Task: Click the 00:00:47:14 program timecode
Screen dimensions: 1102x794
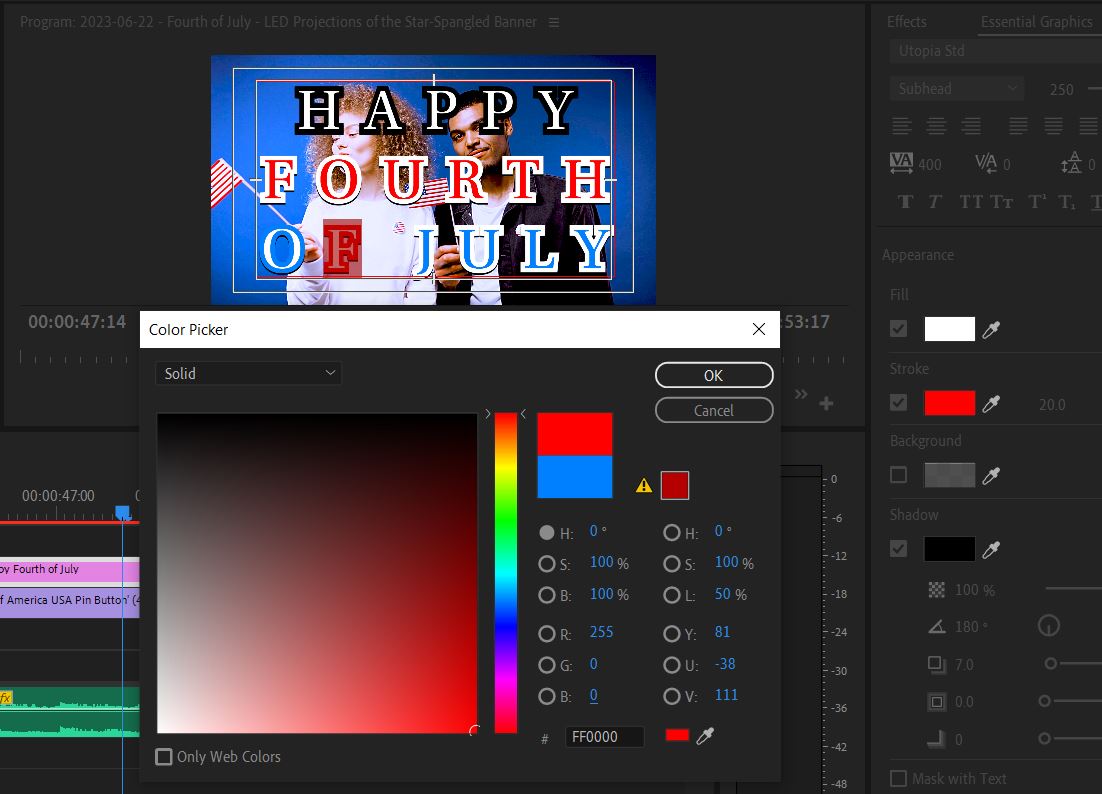Action: (77, 322)
